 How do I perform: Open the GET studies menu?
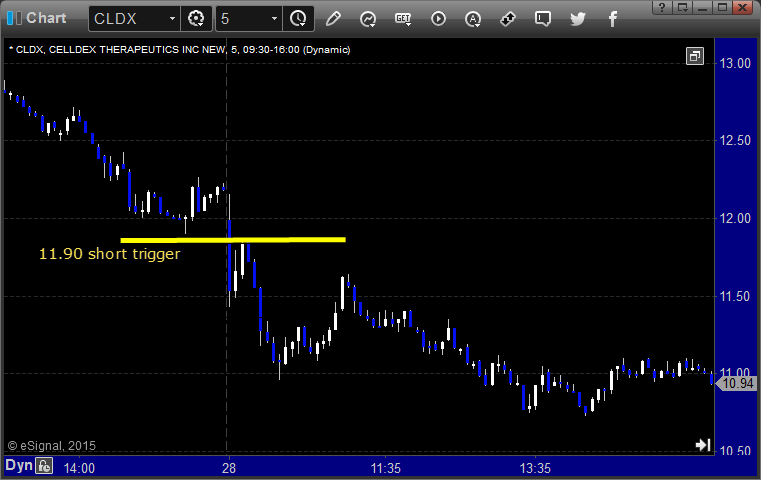pyautogui.click(x=403, y=19)
